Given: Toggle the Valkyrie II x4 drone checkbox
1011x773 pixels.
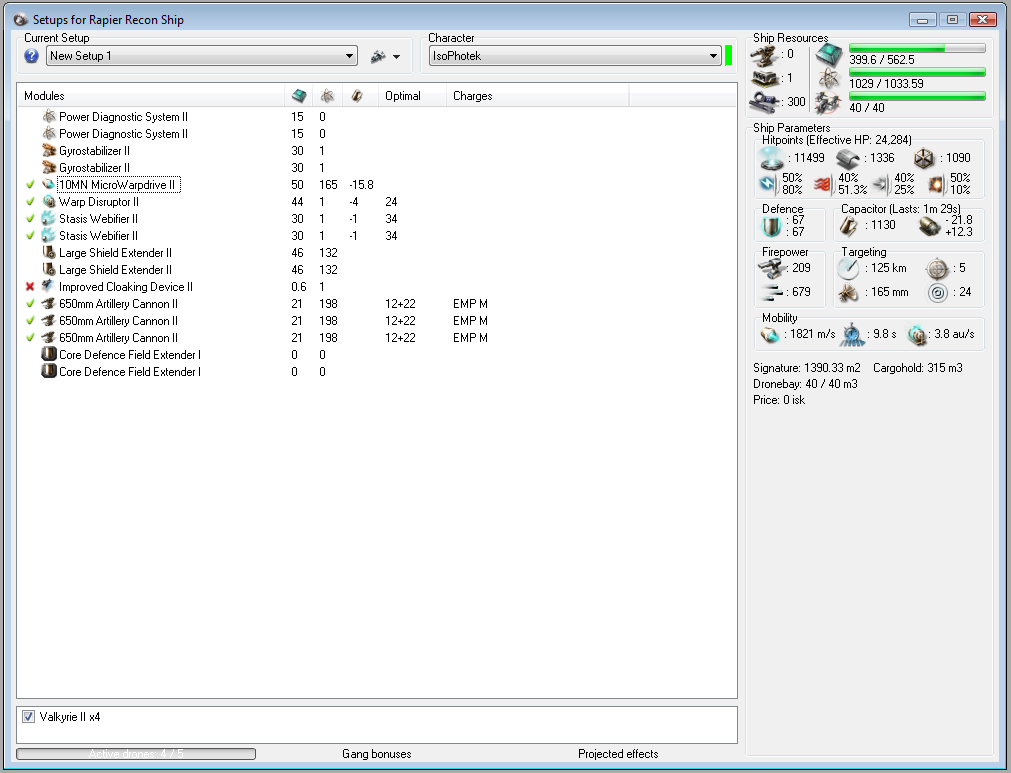Looking at the screenshot, I should pos(28,717).
